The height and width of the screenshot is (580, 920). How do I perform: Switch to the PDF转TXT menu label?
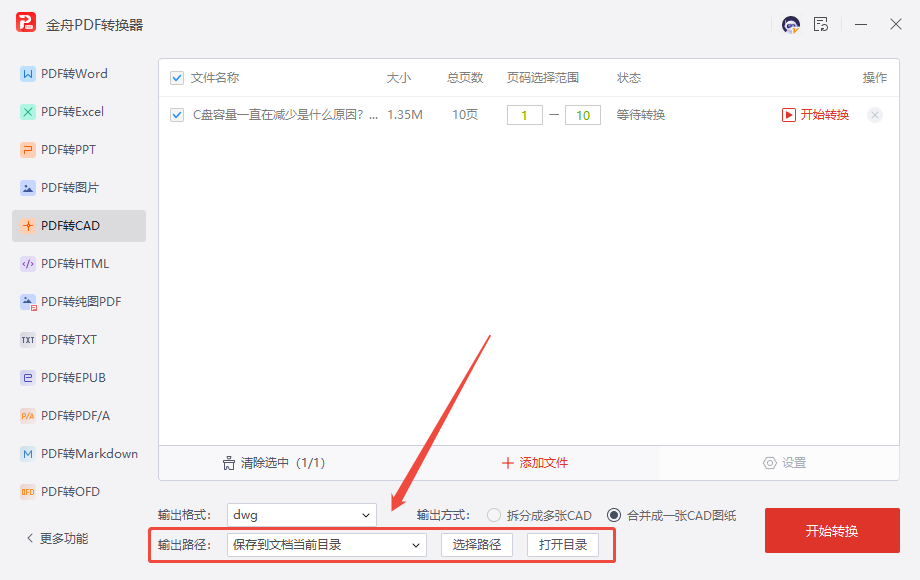69,340
